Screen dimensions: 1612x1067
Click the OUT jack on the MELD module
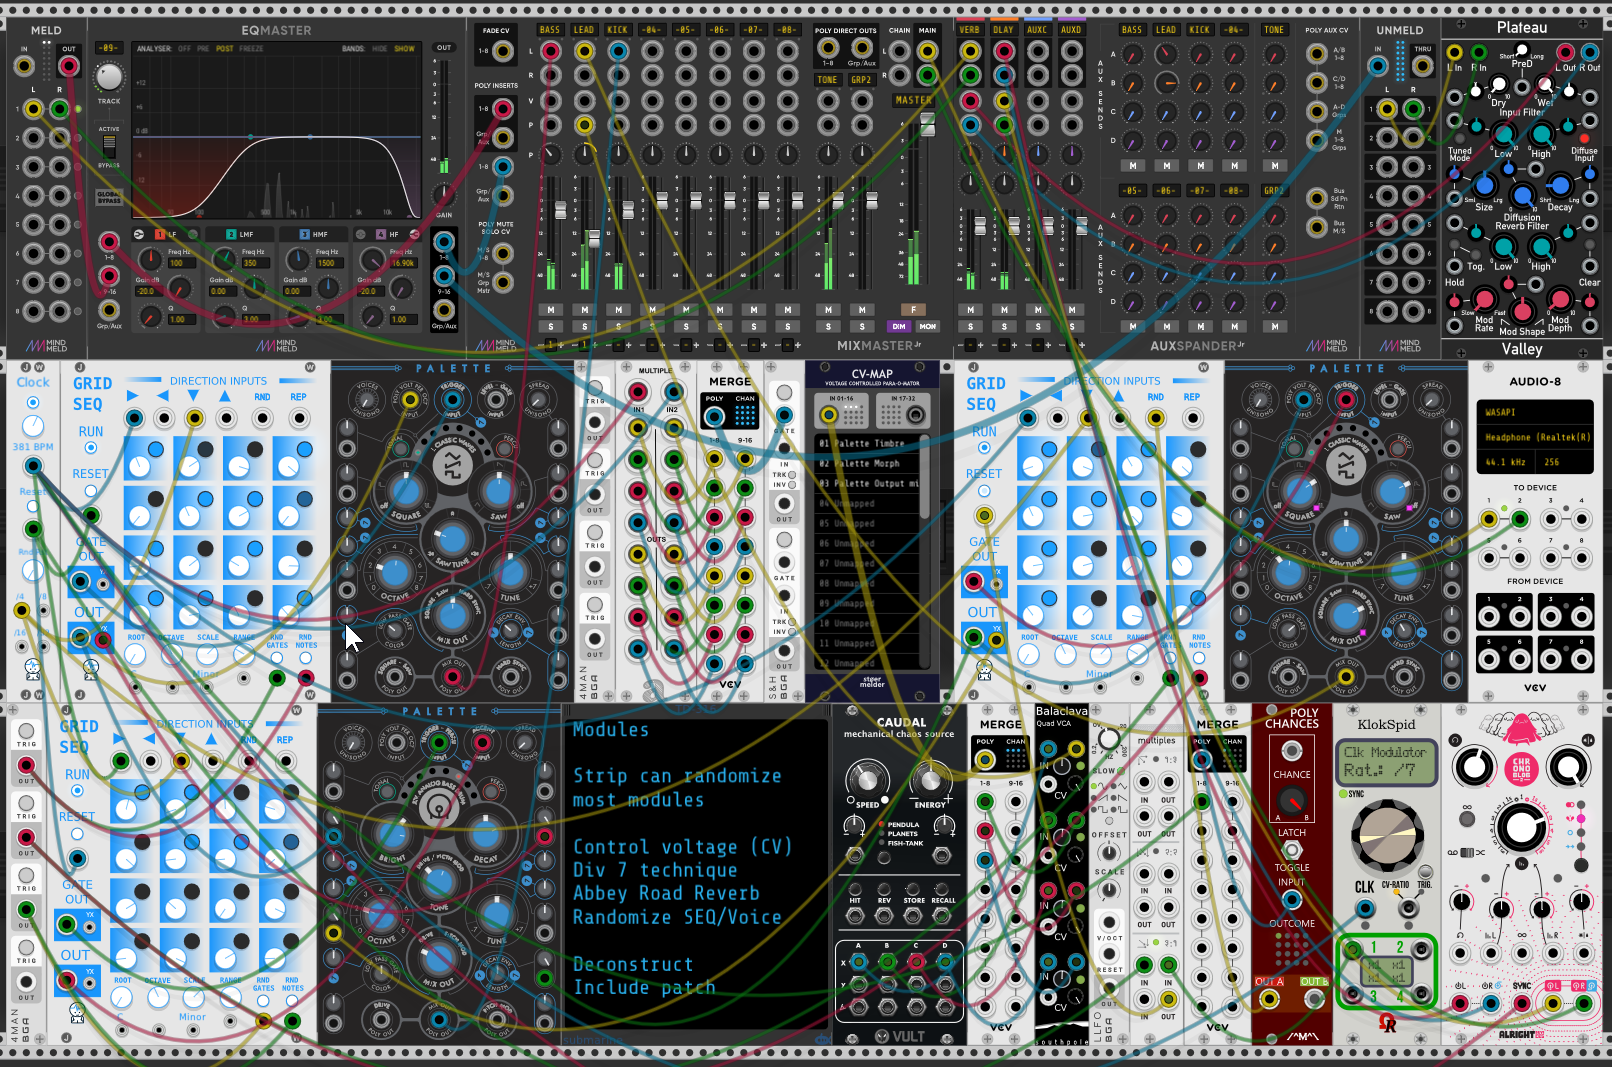(x=69, y=66)
